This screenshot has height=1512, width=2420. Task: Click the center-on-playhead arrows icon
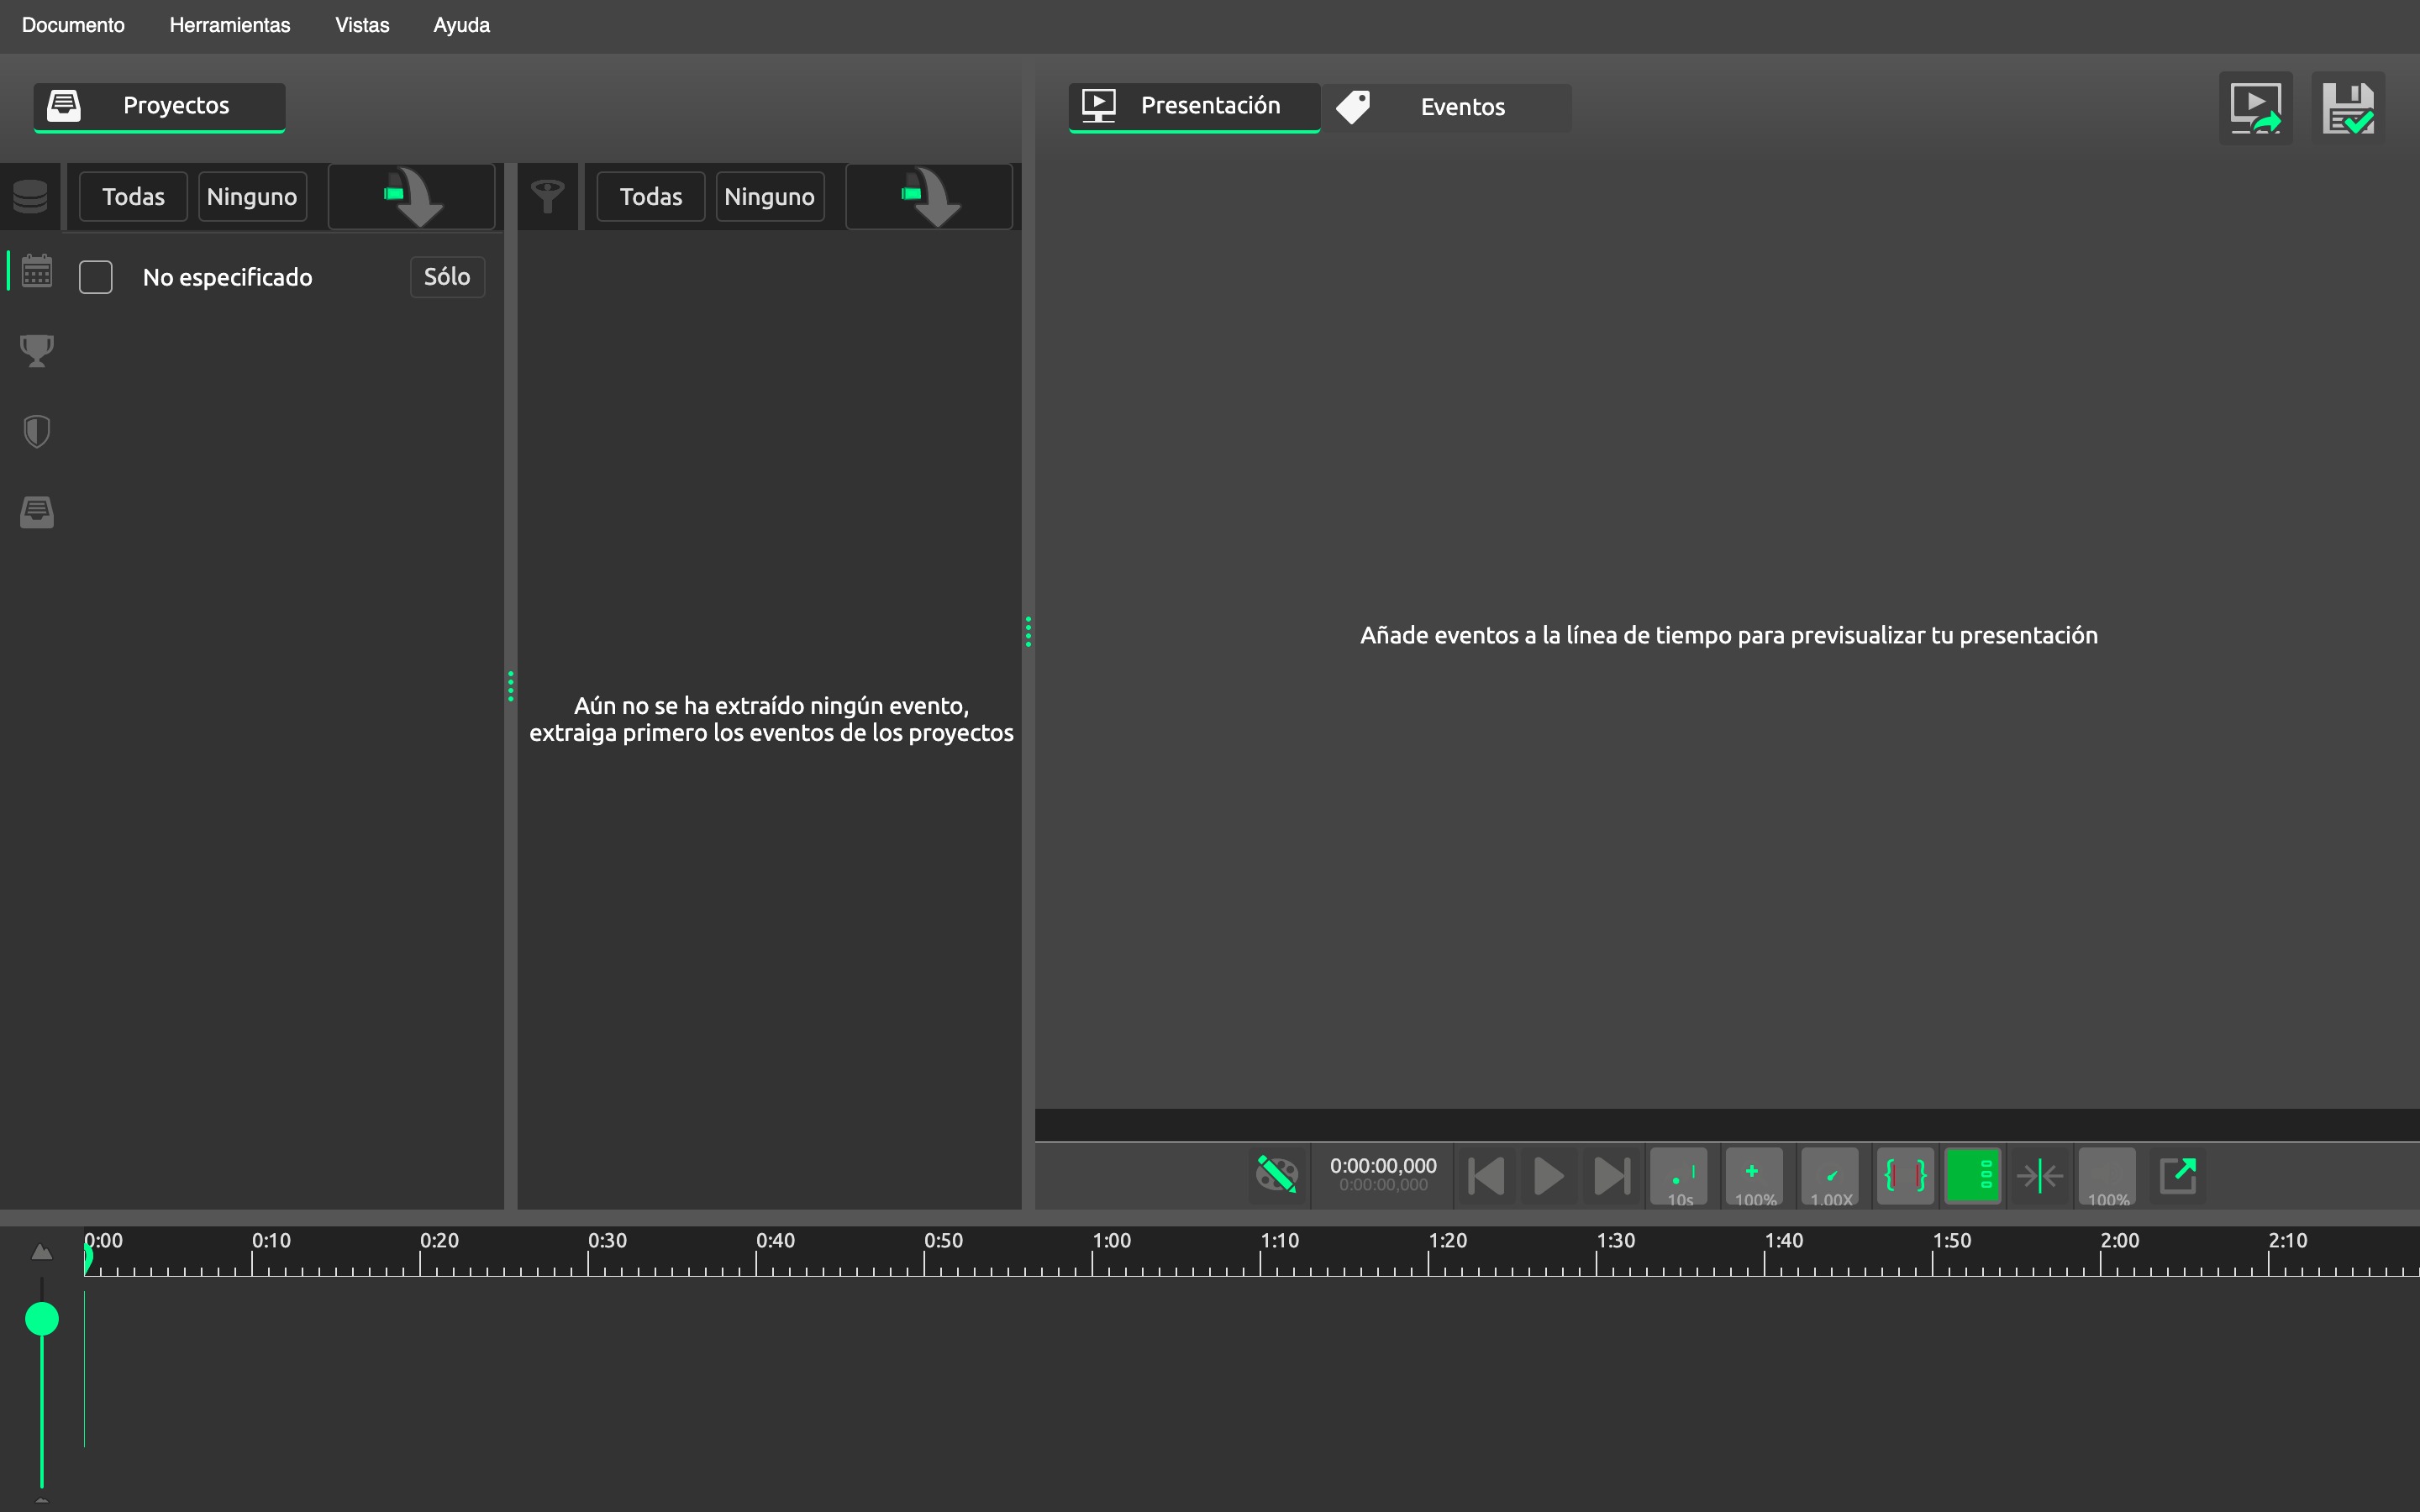tap(2039, 1175)
